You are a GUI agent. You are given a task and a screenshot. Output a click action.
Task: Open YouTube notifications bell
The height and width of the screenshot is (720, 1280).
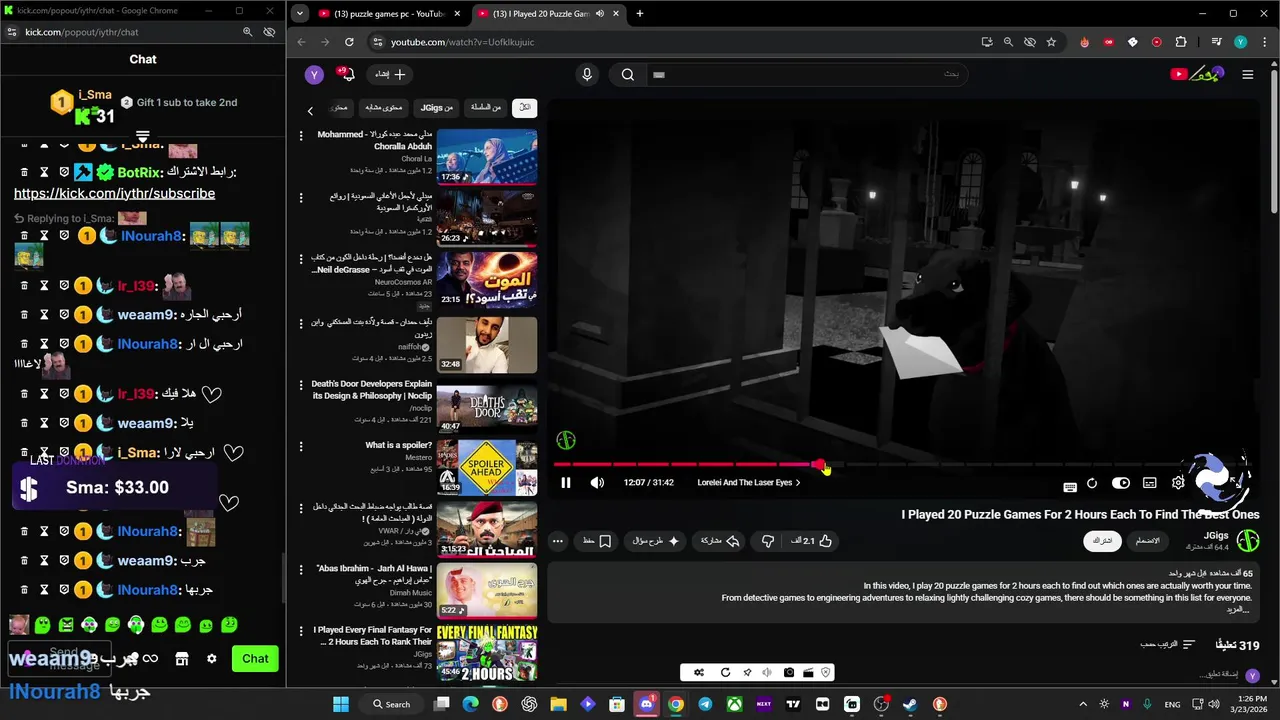(347, 74)
